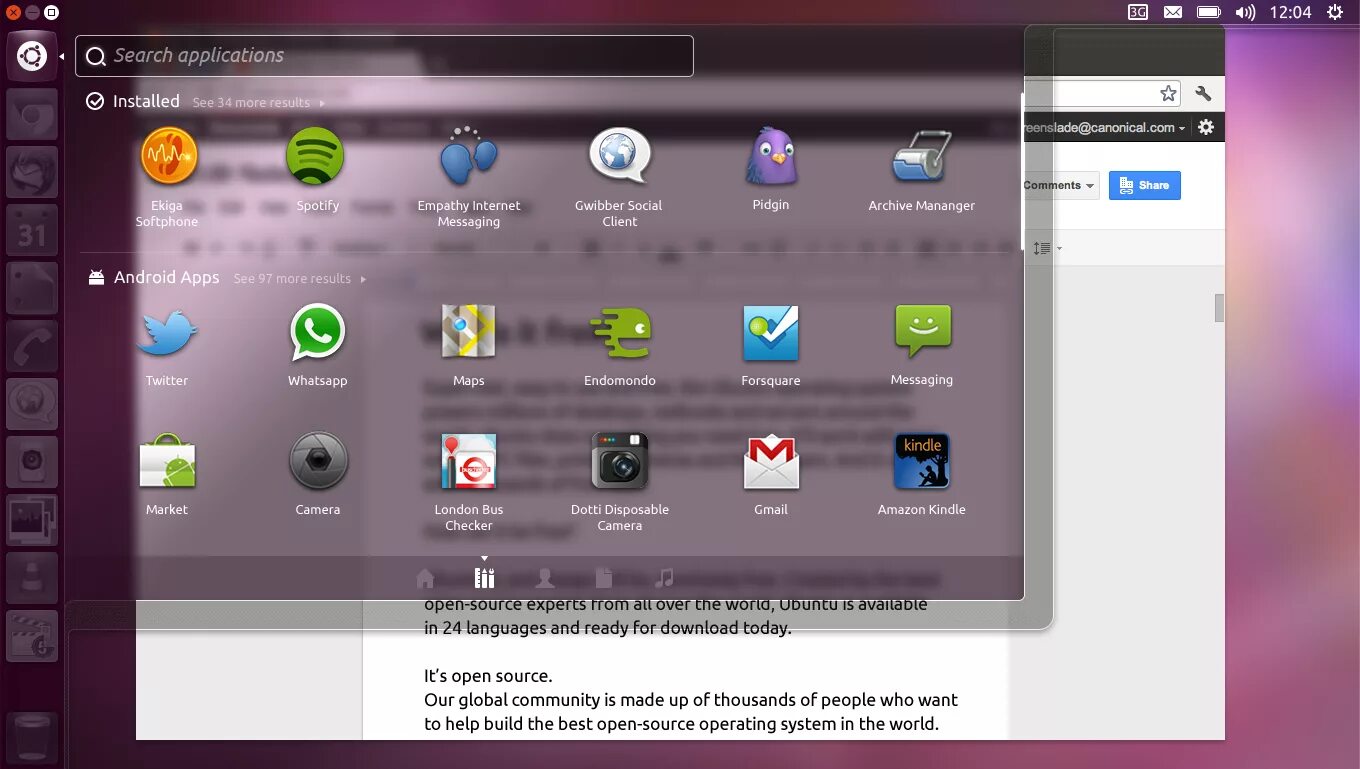The height and width of the screenshot is (769, 1360).
Task: Start the Pidgin messenger app
Action: (771, 157)
